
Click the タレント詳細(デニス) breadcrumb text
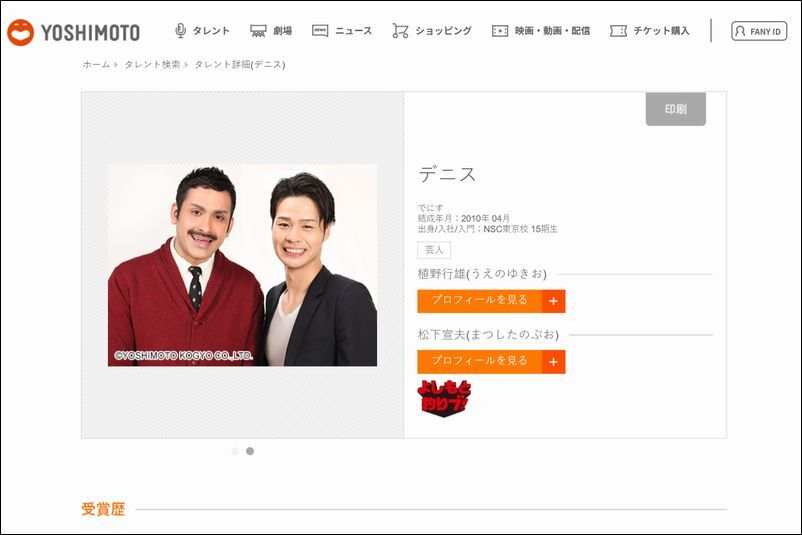pos(239,64)
